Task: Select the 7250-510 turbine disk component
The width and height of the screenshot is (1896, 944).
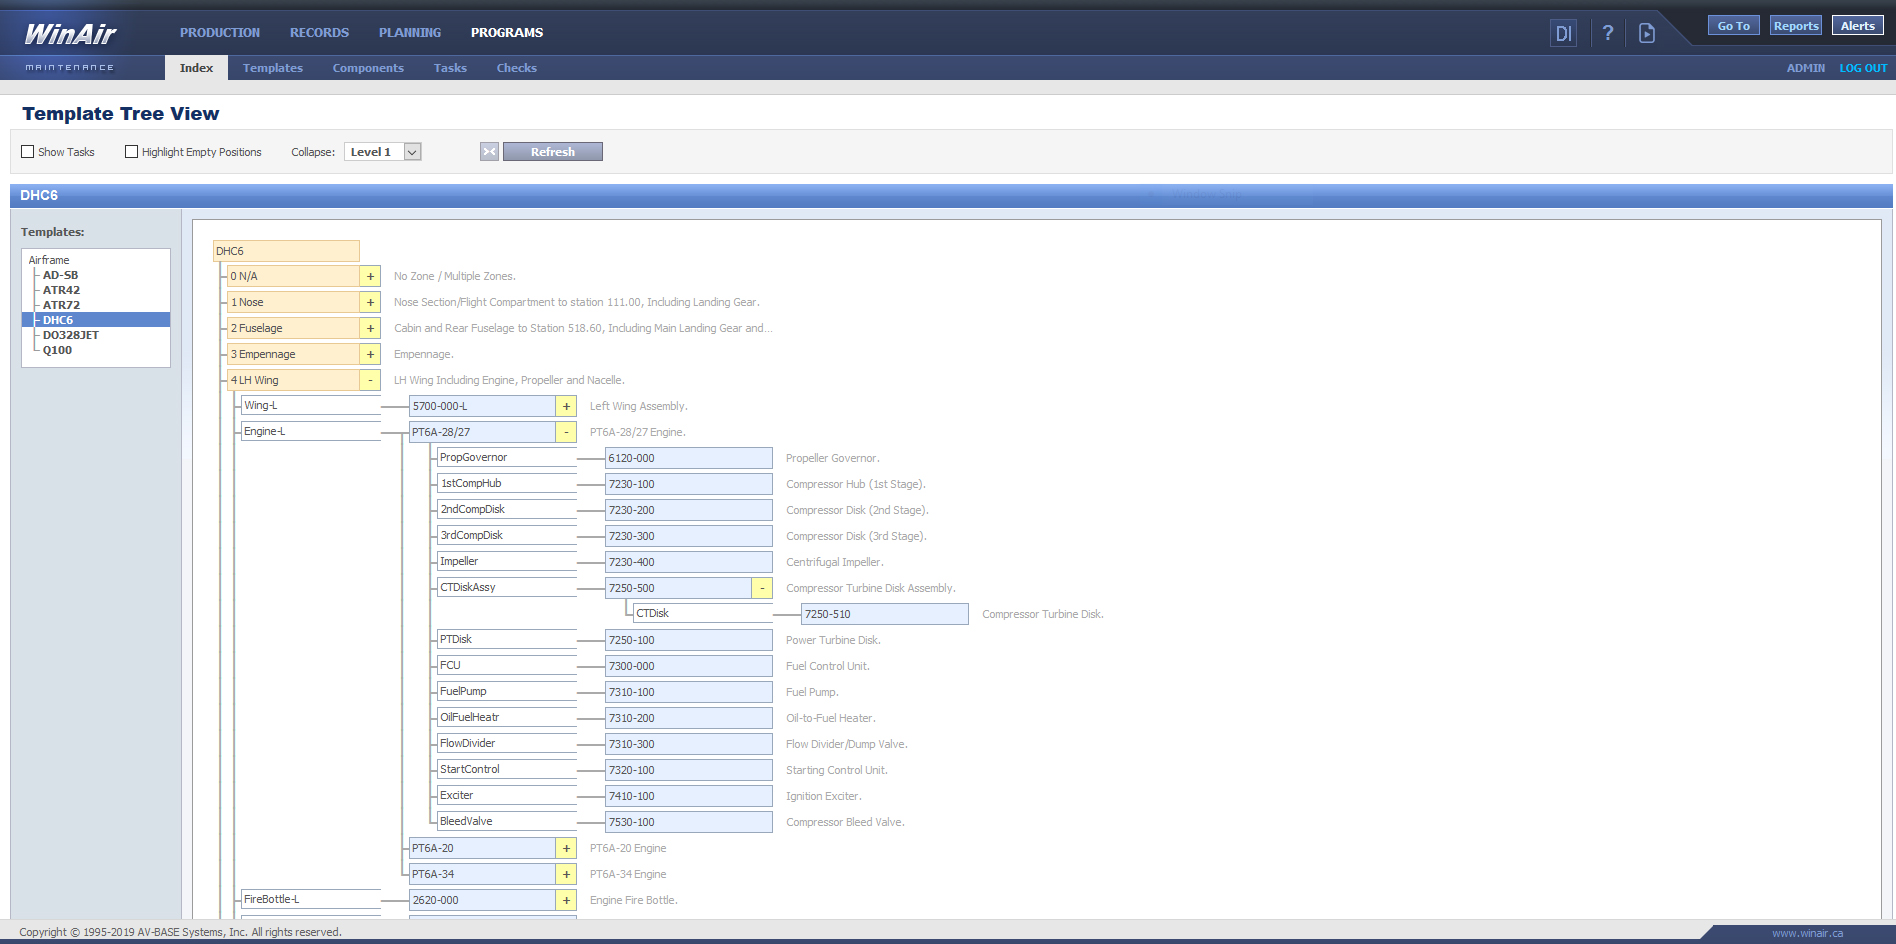Action: pyautogui.click(x=885, y=614)
